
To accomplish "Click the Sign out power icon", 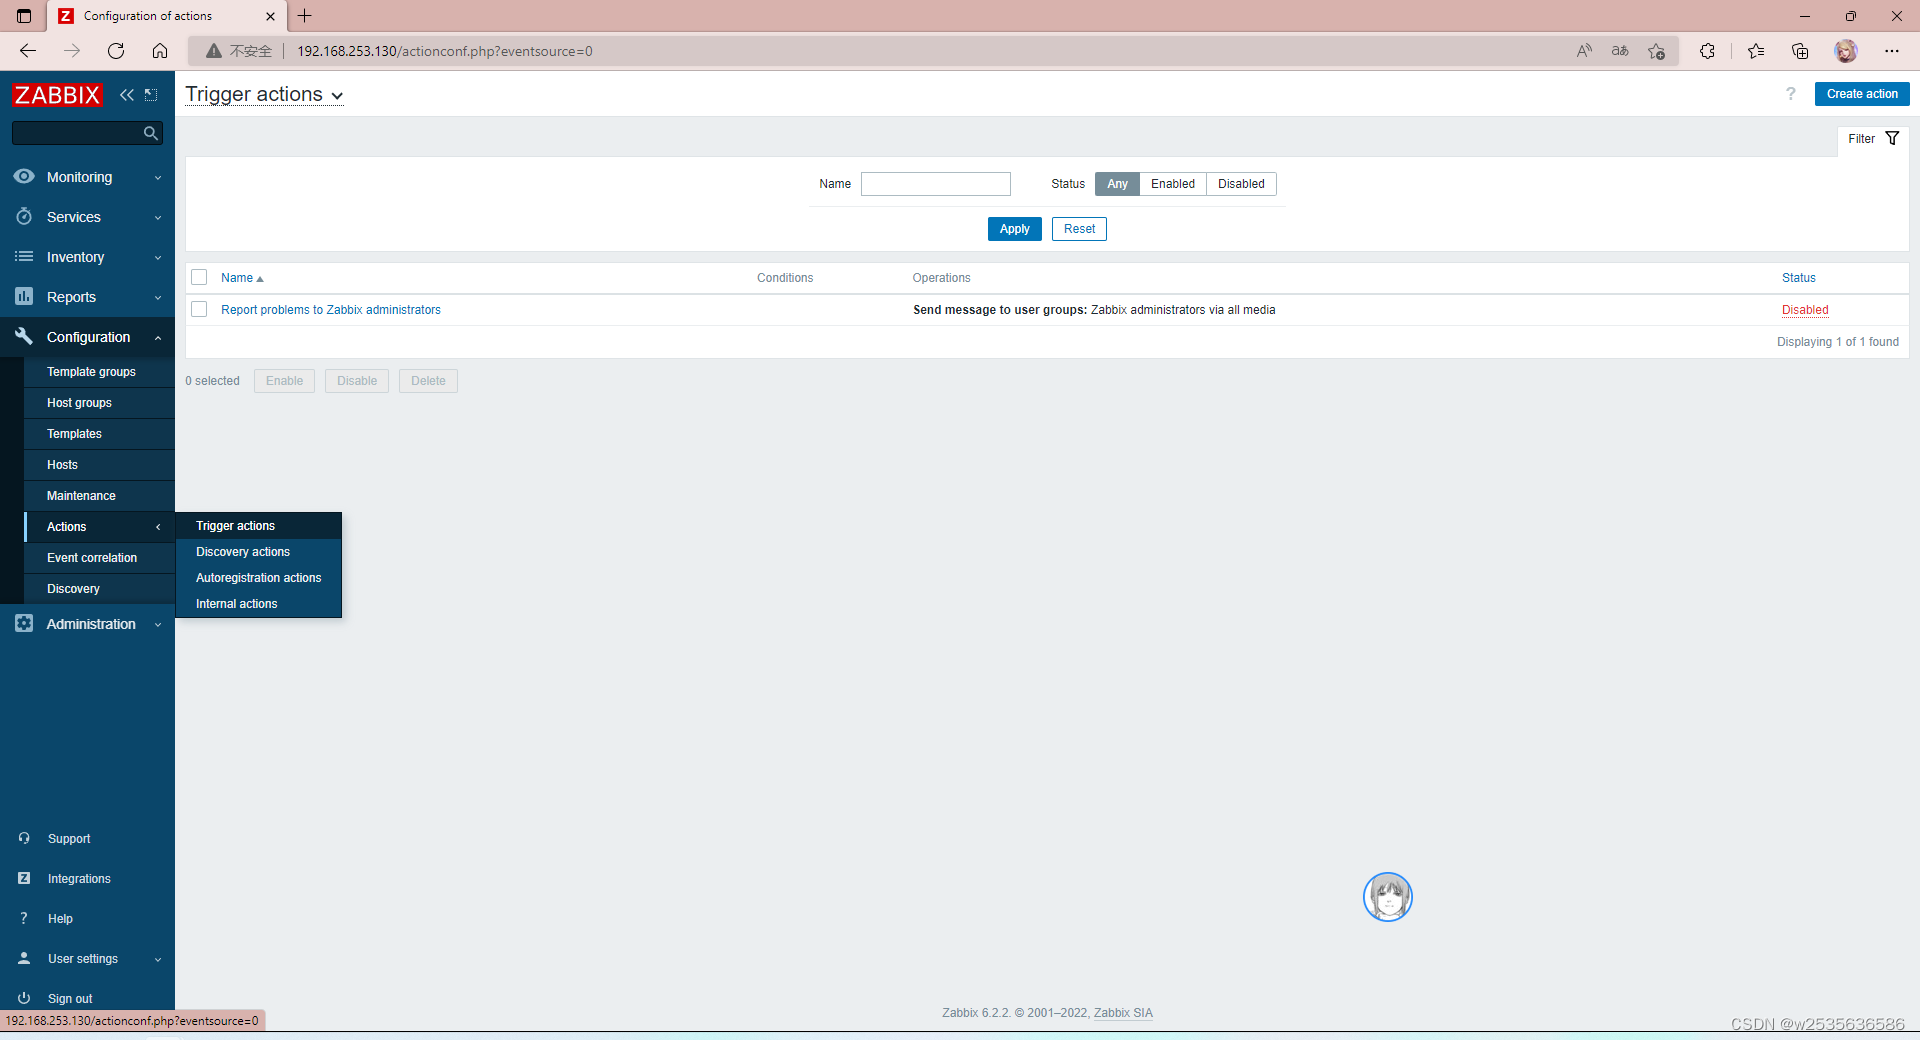I will tap(24, 998).
